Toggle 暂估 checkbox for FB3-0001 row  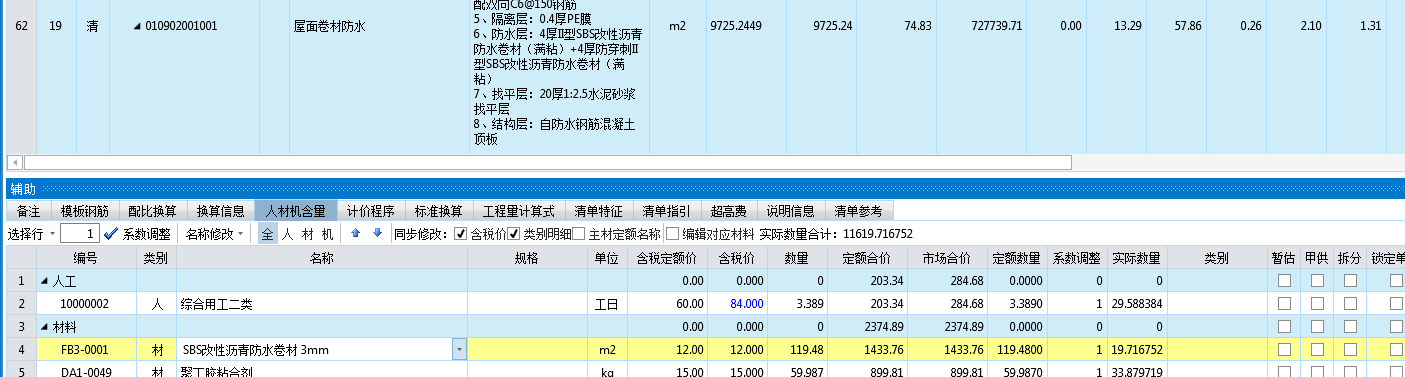1284,349
